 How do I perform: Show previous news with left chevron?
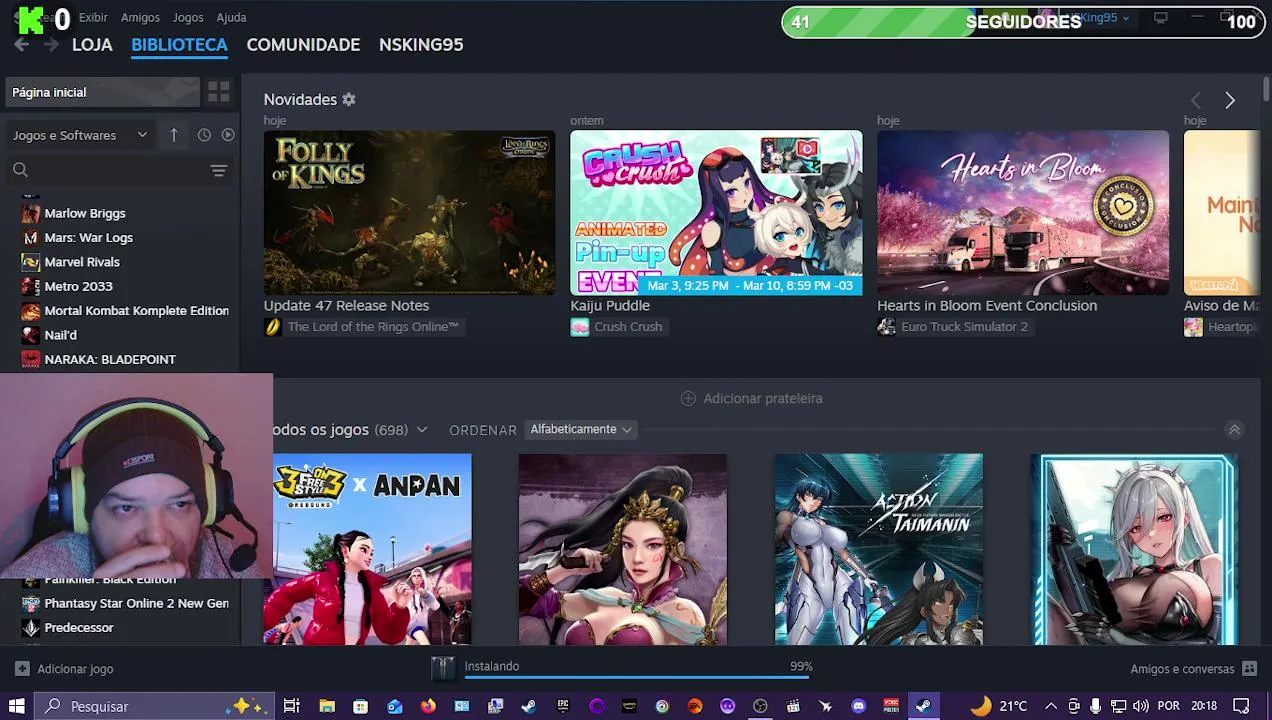pos(1195,100)
